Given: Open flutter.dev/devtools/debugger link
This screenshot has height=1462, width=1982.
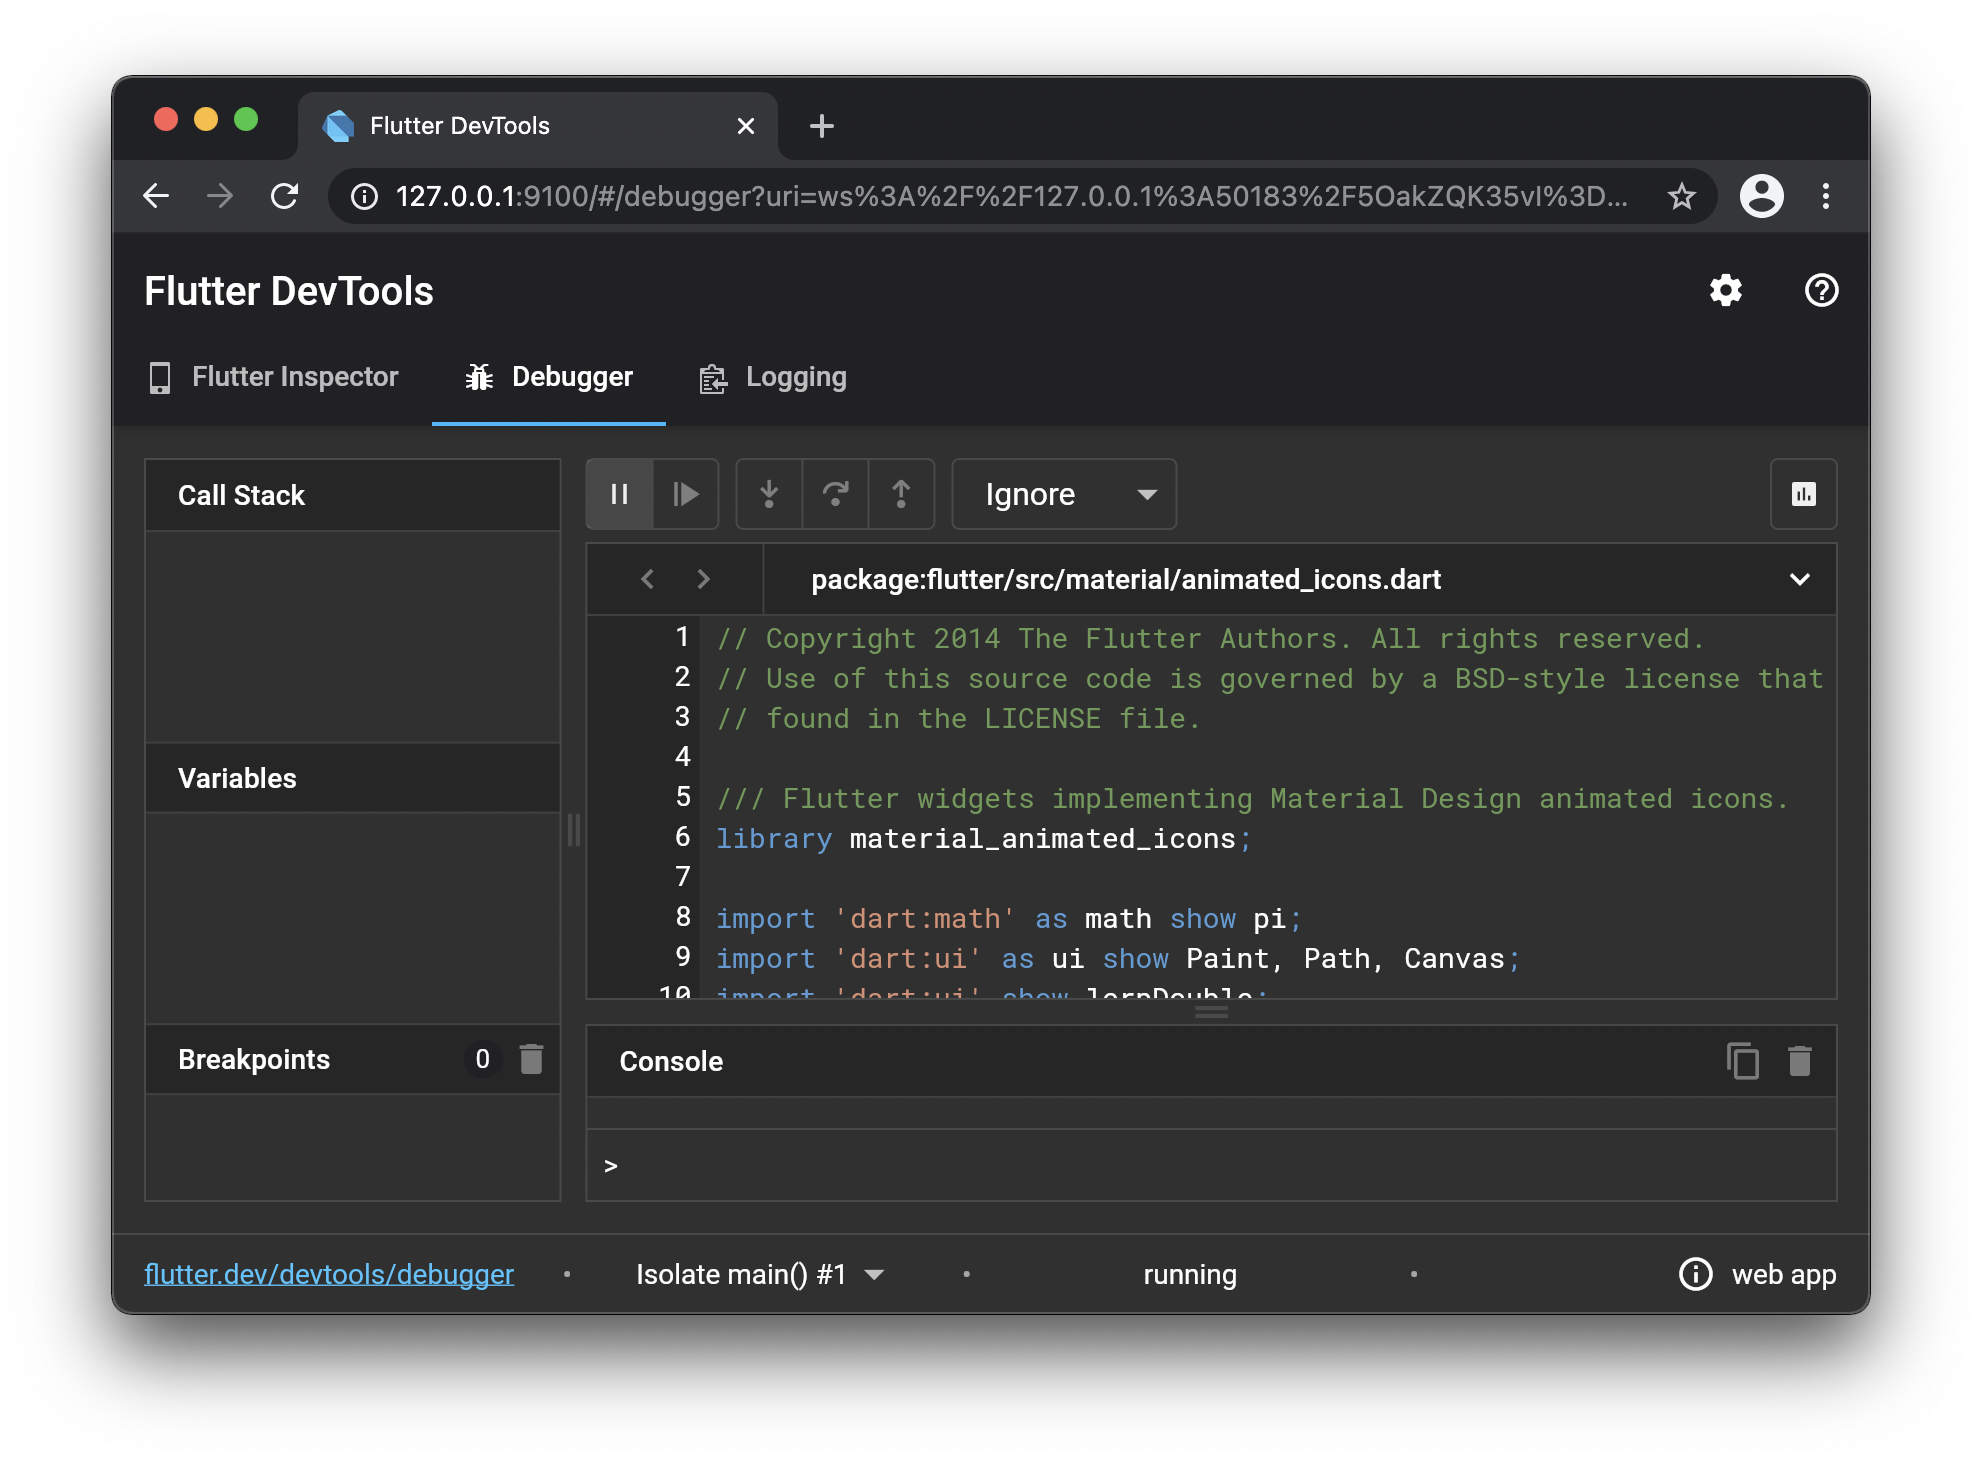Looking at the screenshot, I should tap(329, 1274).
